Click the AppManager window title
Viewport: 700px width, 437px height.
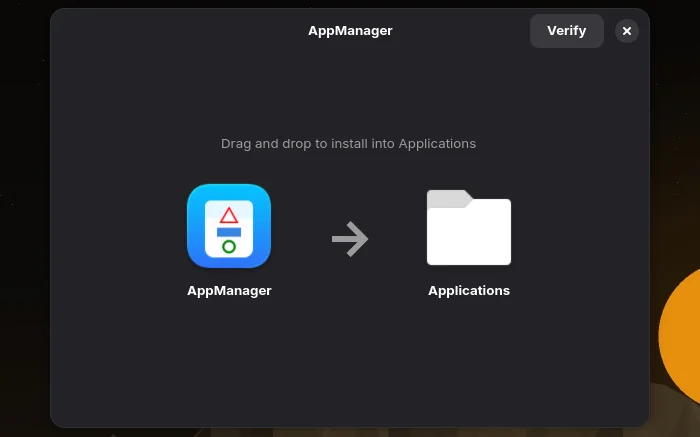pyautogui.click(x=350, y=31)
